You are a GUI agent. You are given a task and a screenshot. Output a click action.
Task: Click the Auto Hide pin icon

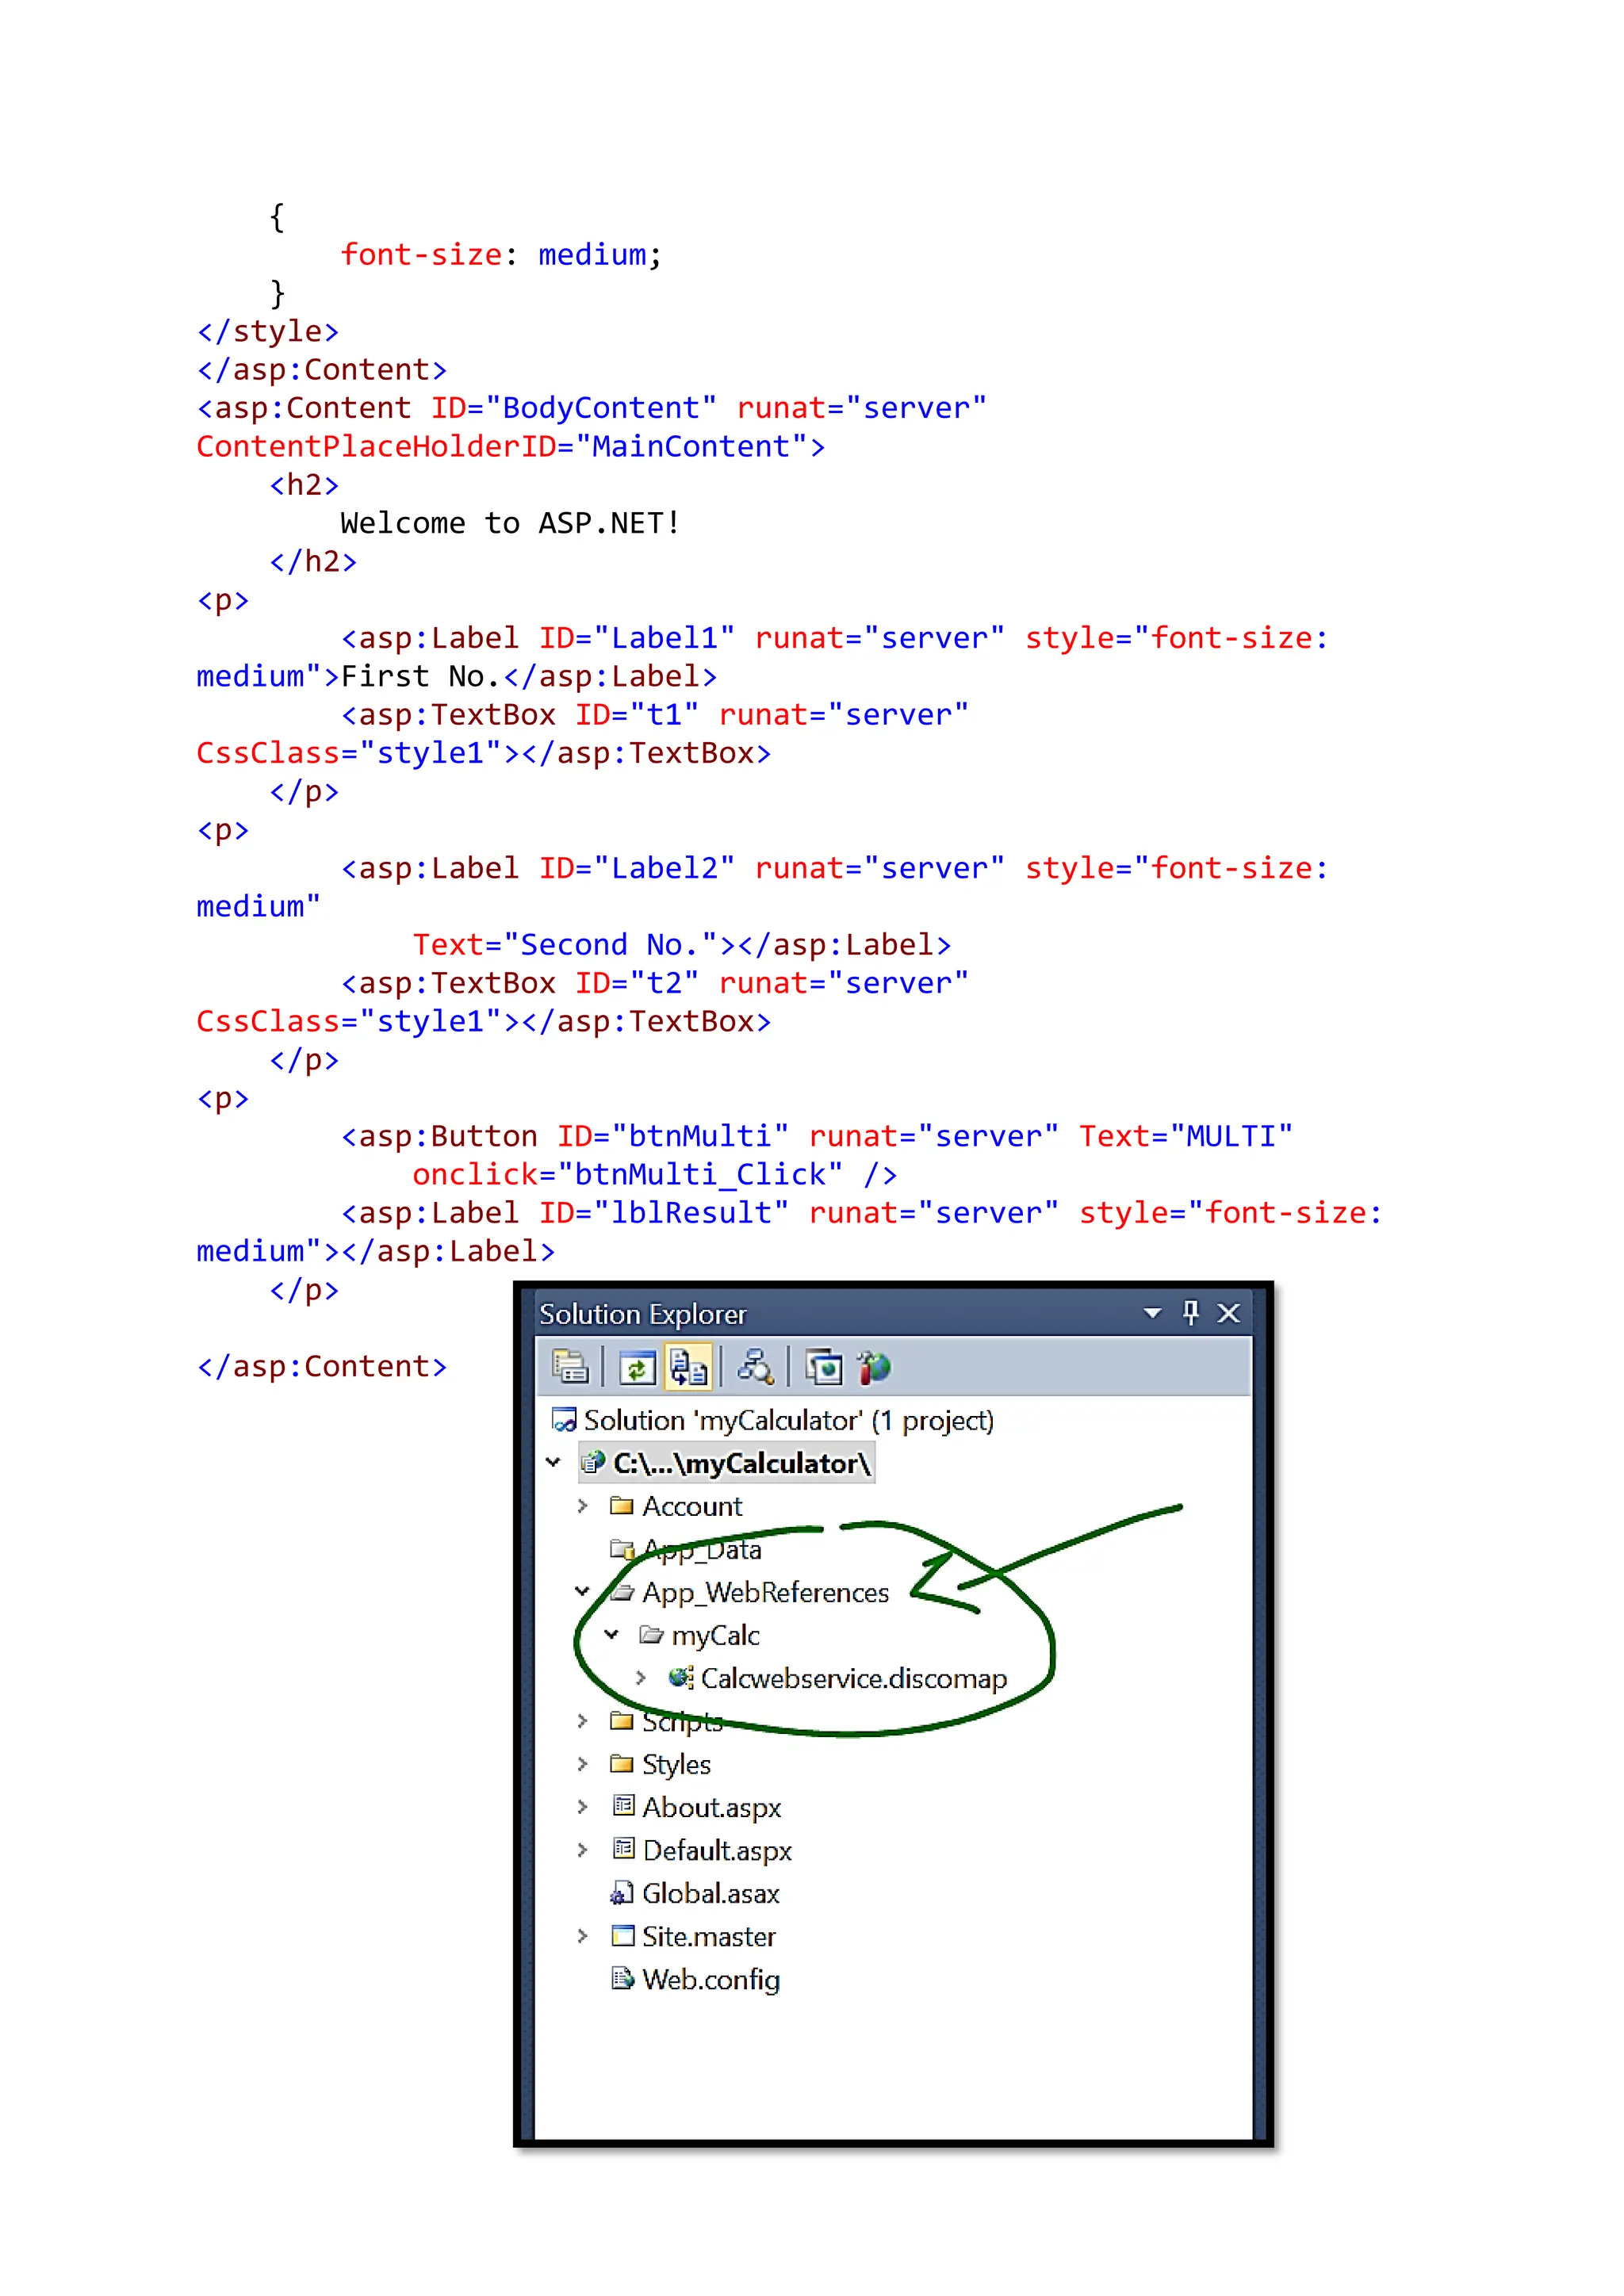click(1190, 1312)
